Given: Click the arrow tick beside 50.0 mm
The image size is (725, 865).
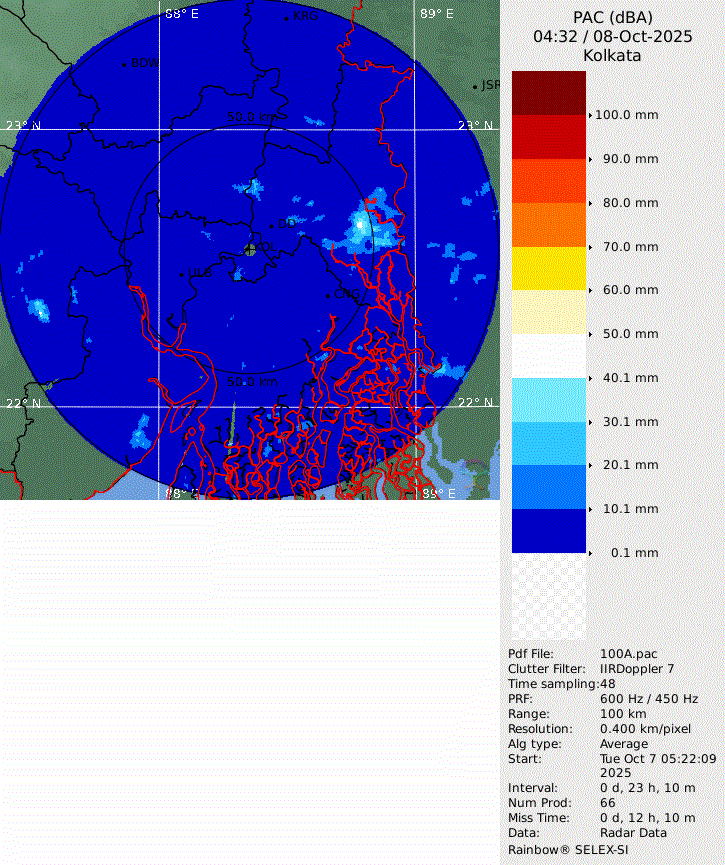Looking at the screenshot, I should tap(591, 334).
